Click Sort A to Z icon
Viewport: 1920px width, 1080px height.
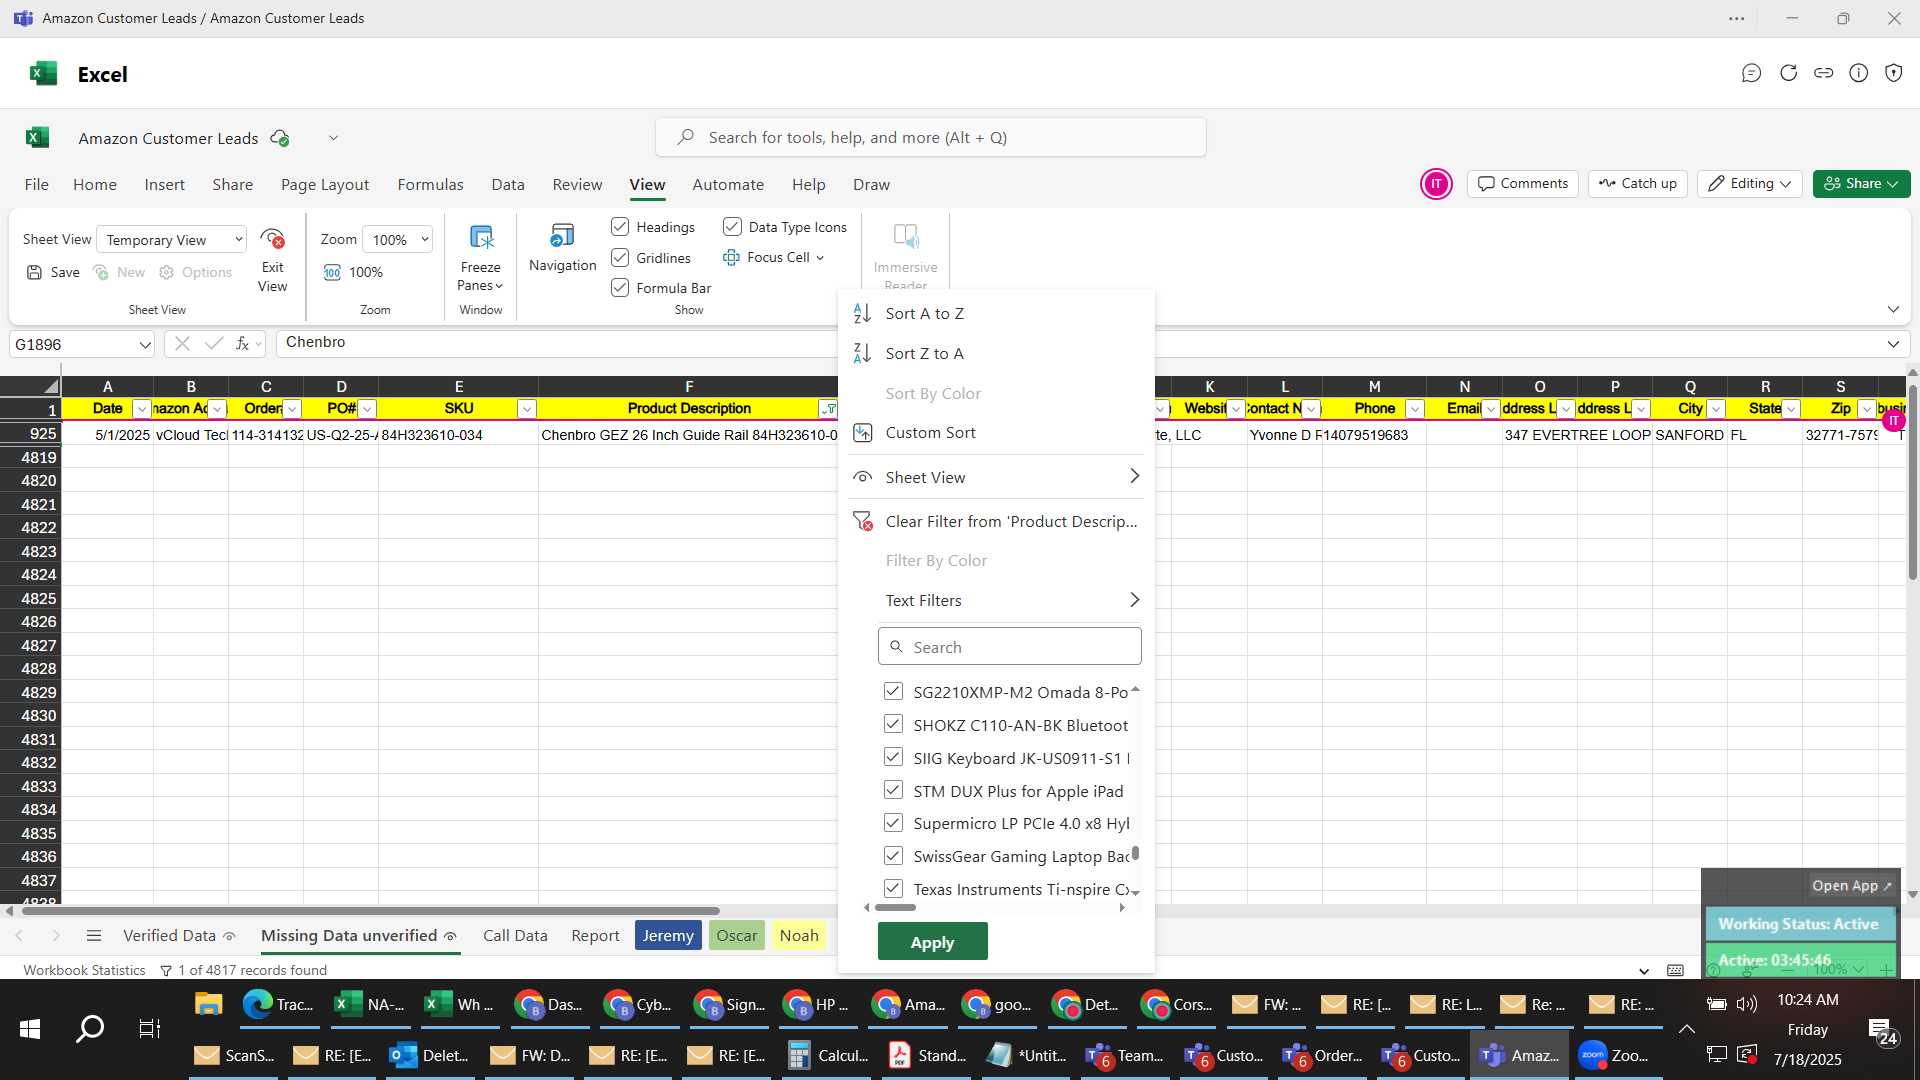(862, 313)
